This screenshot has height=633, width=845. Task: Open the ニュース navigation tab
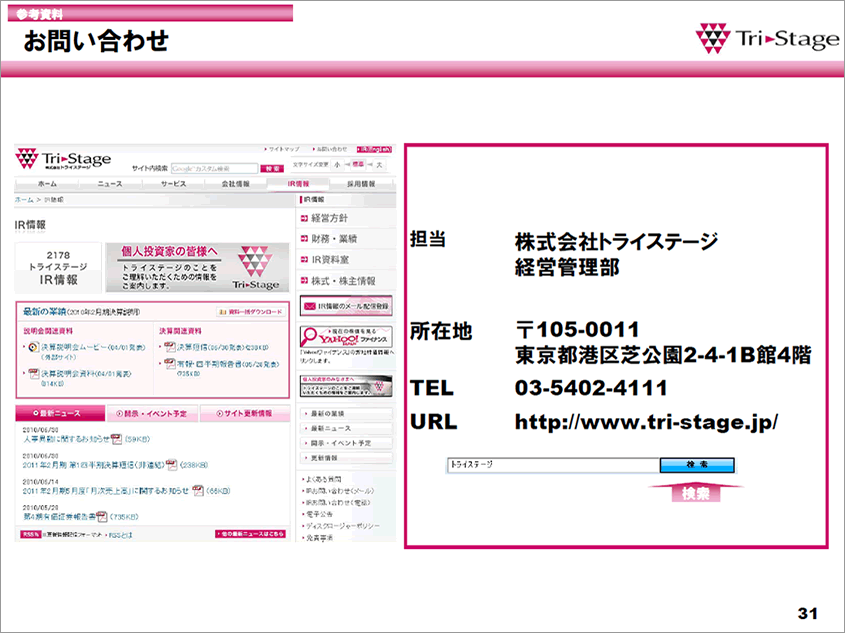pyautogui.click(x=110, y=184)
